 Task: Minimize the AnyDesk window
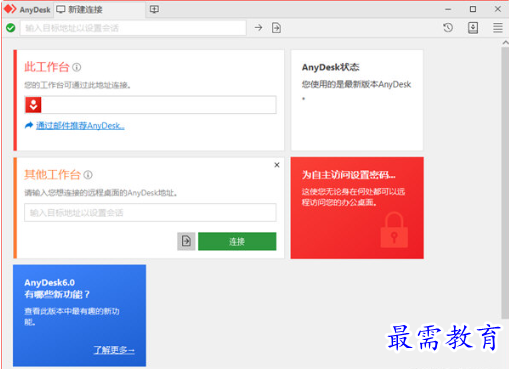448,9
